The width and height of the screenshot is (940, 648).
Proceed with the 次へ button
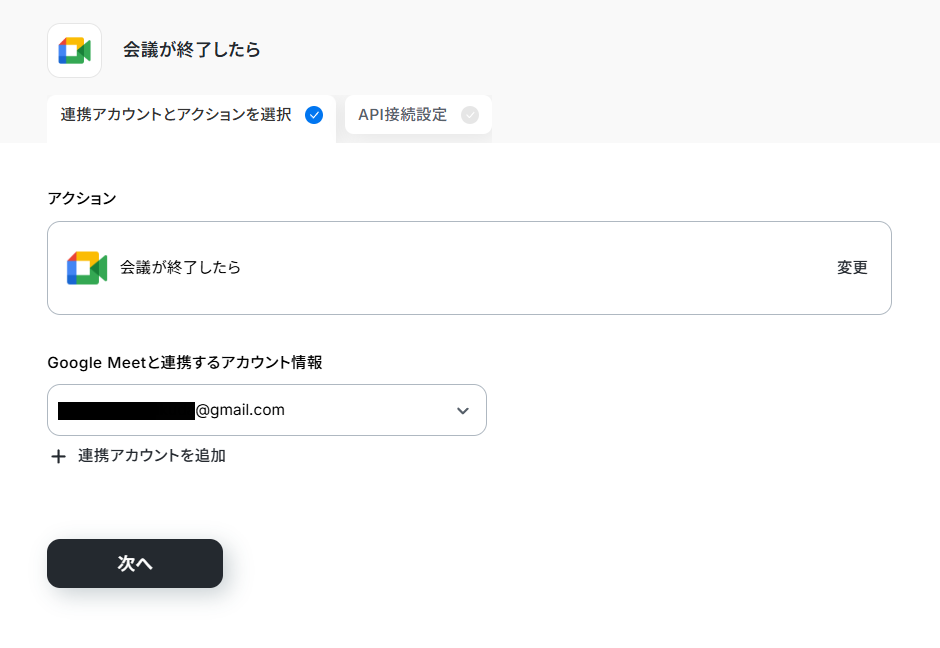tap(135, 563)
